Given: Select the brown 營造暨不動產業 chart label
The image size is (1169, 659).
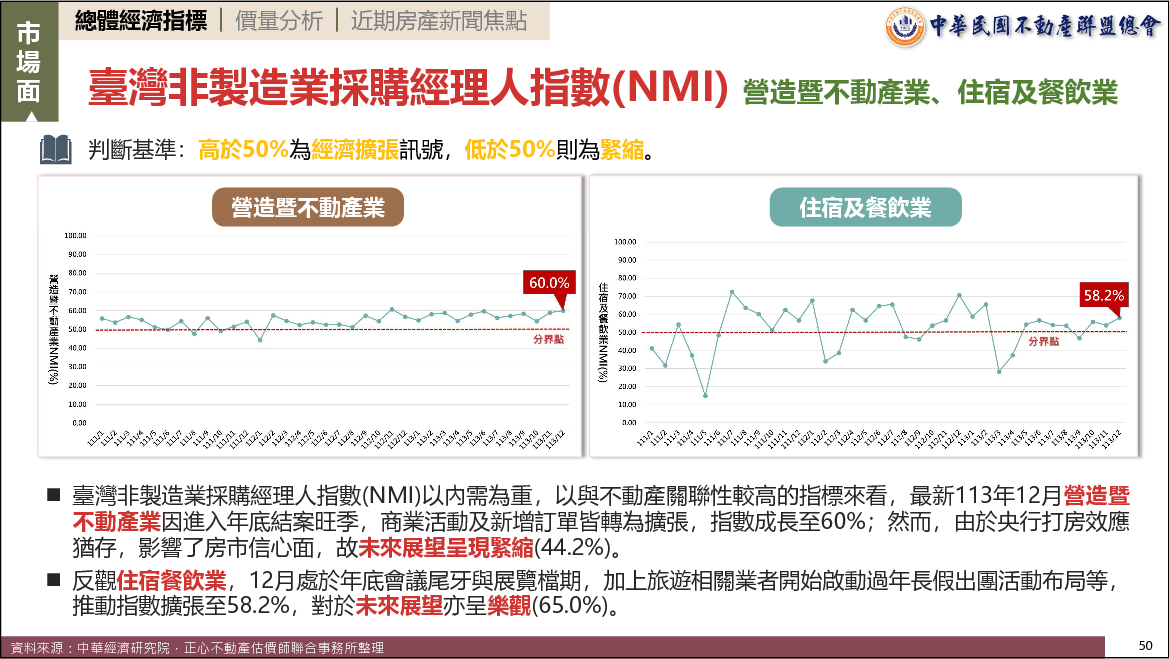Looking at the screenshot, I should tap(308, 207).
